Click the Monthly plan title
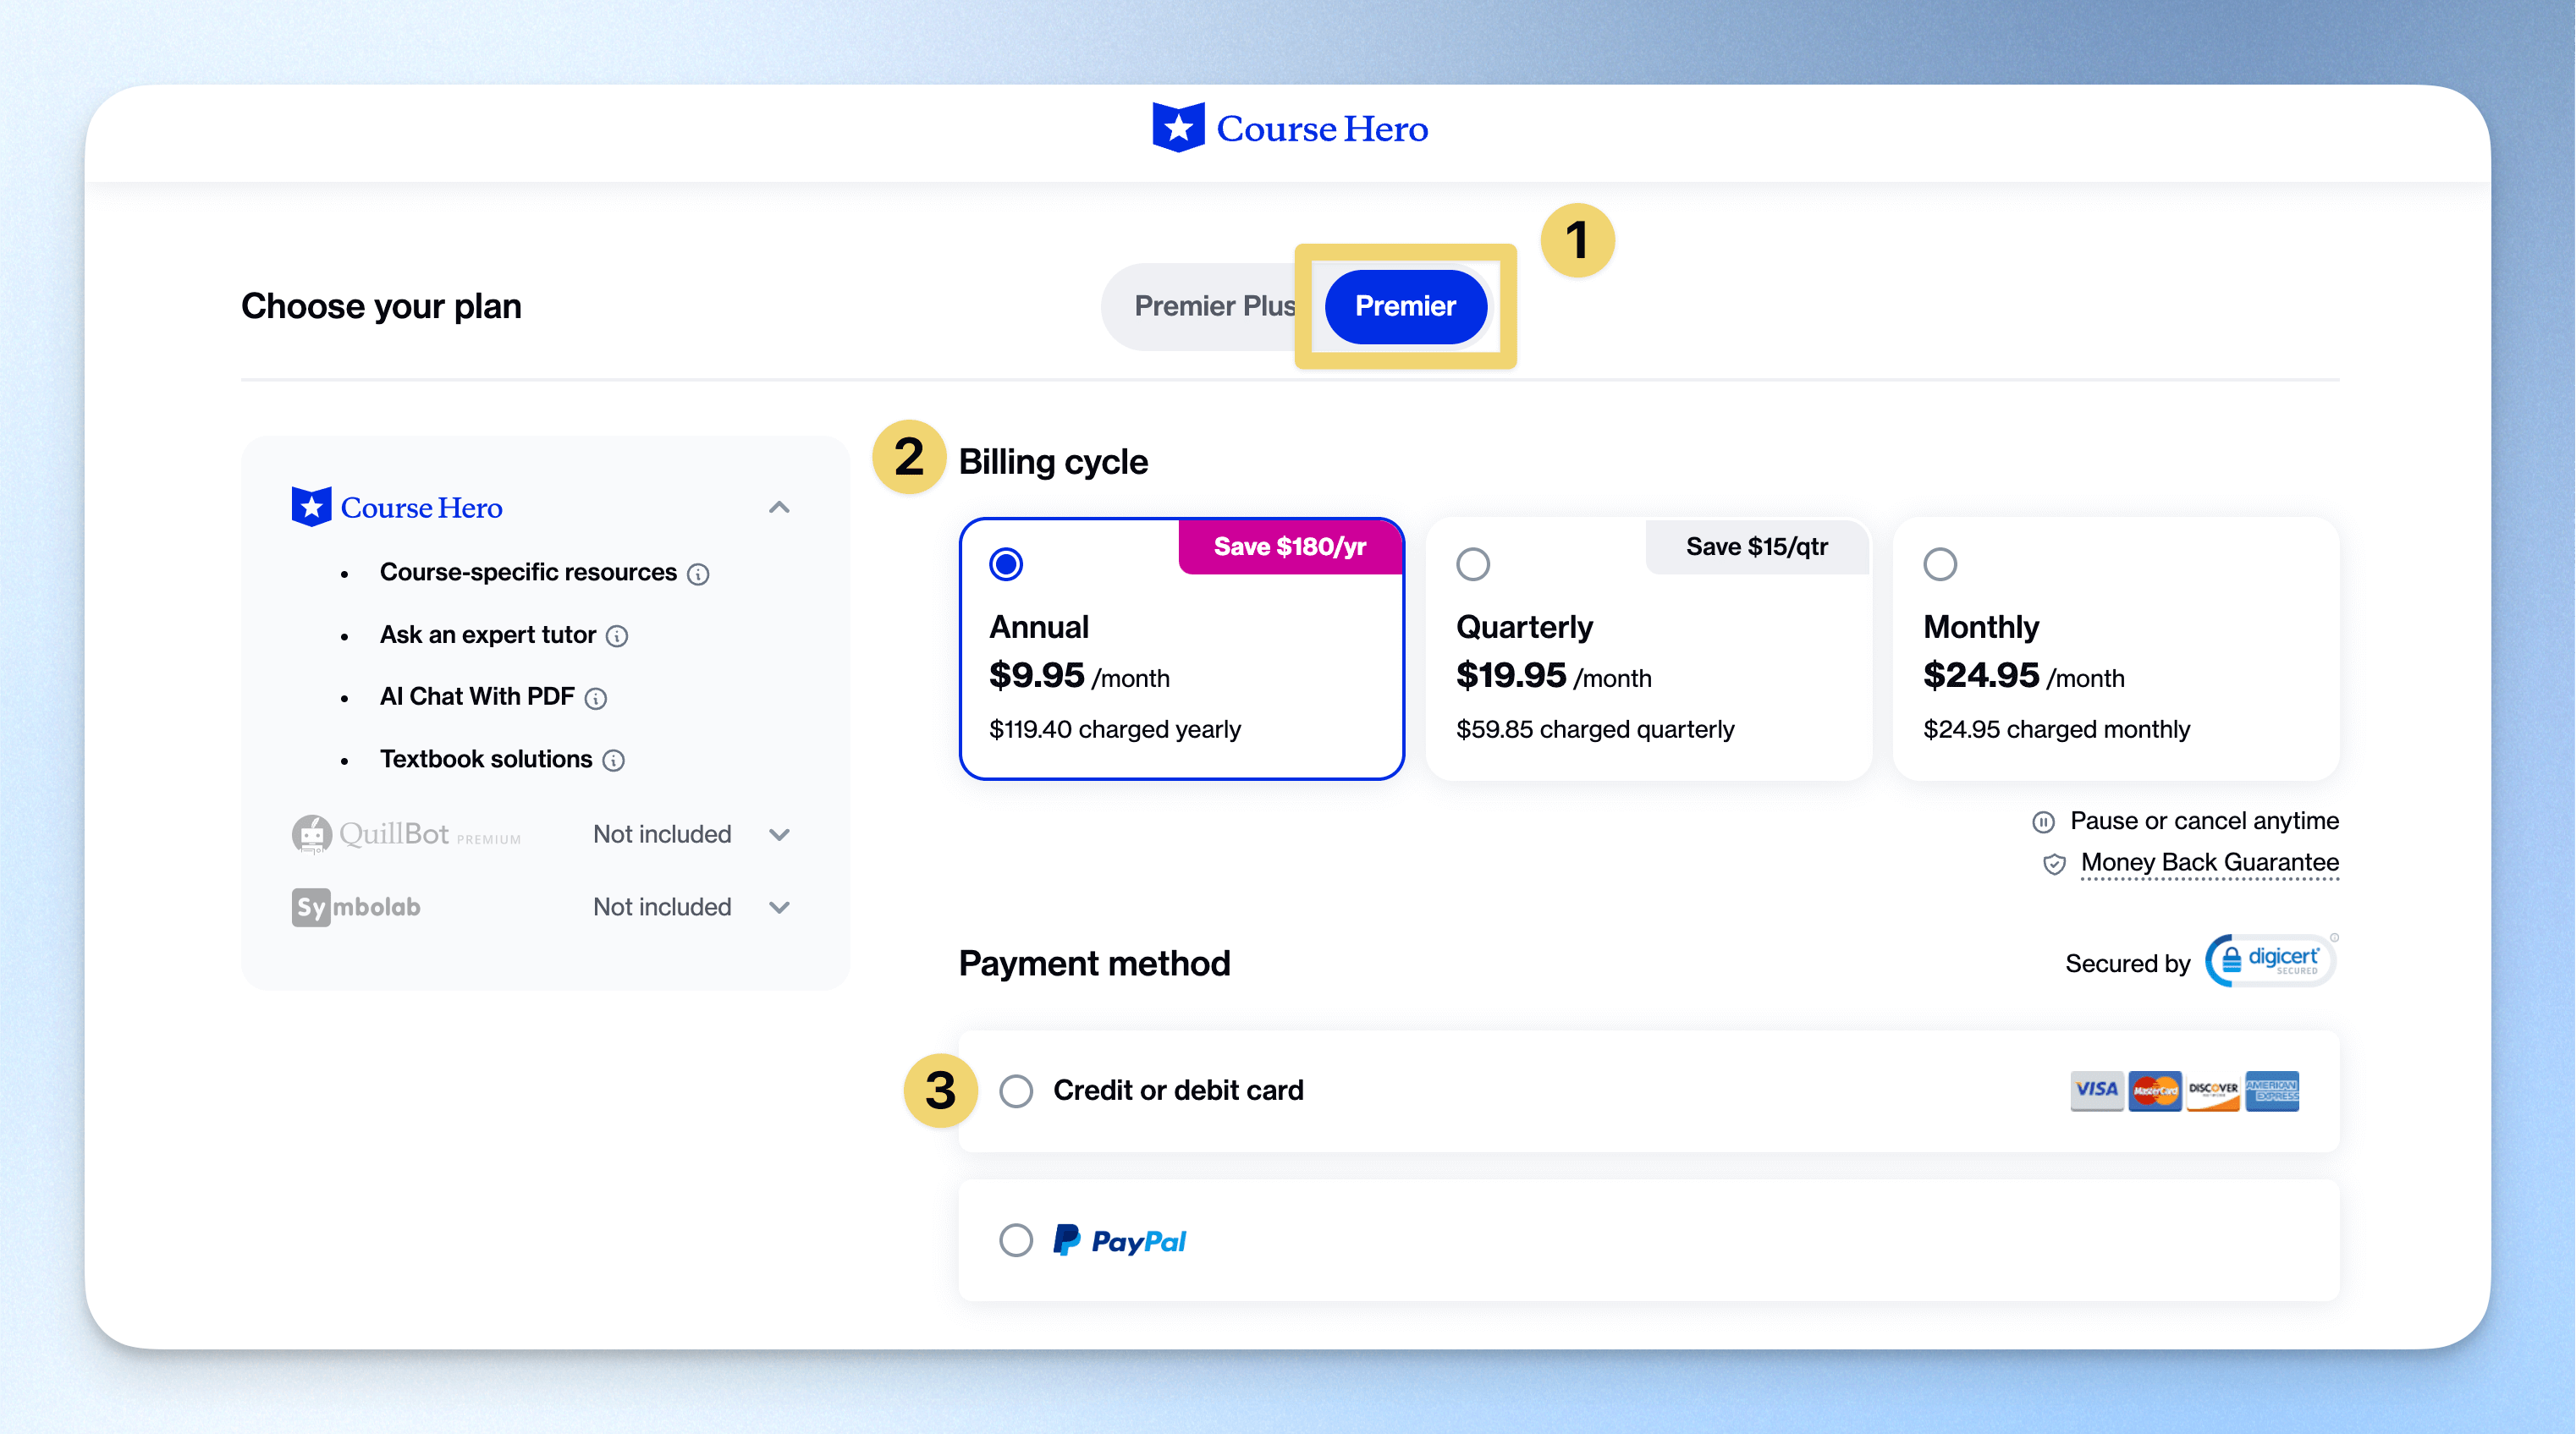The image size is (2576, 1434). (x=1981, y=627)
